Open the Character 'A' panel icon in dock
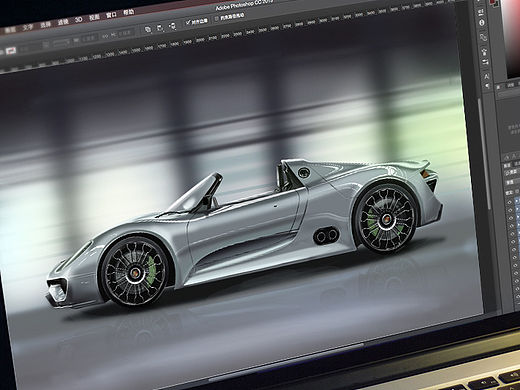 (486, 76)
